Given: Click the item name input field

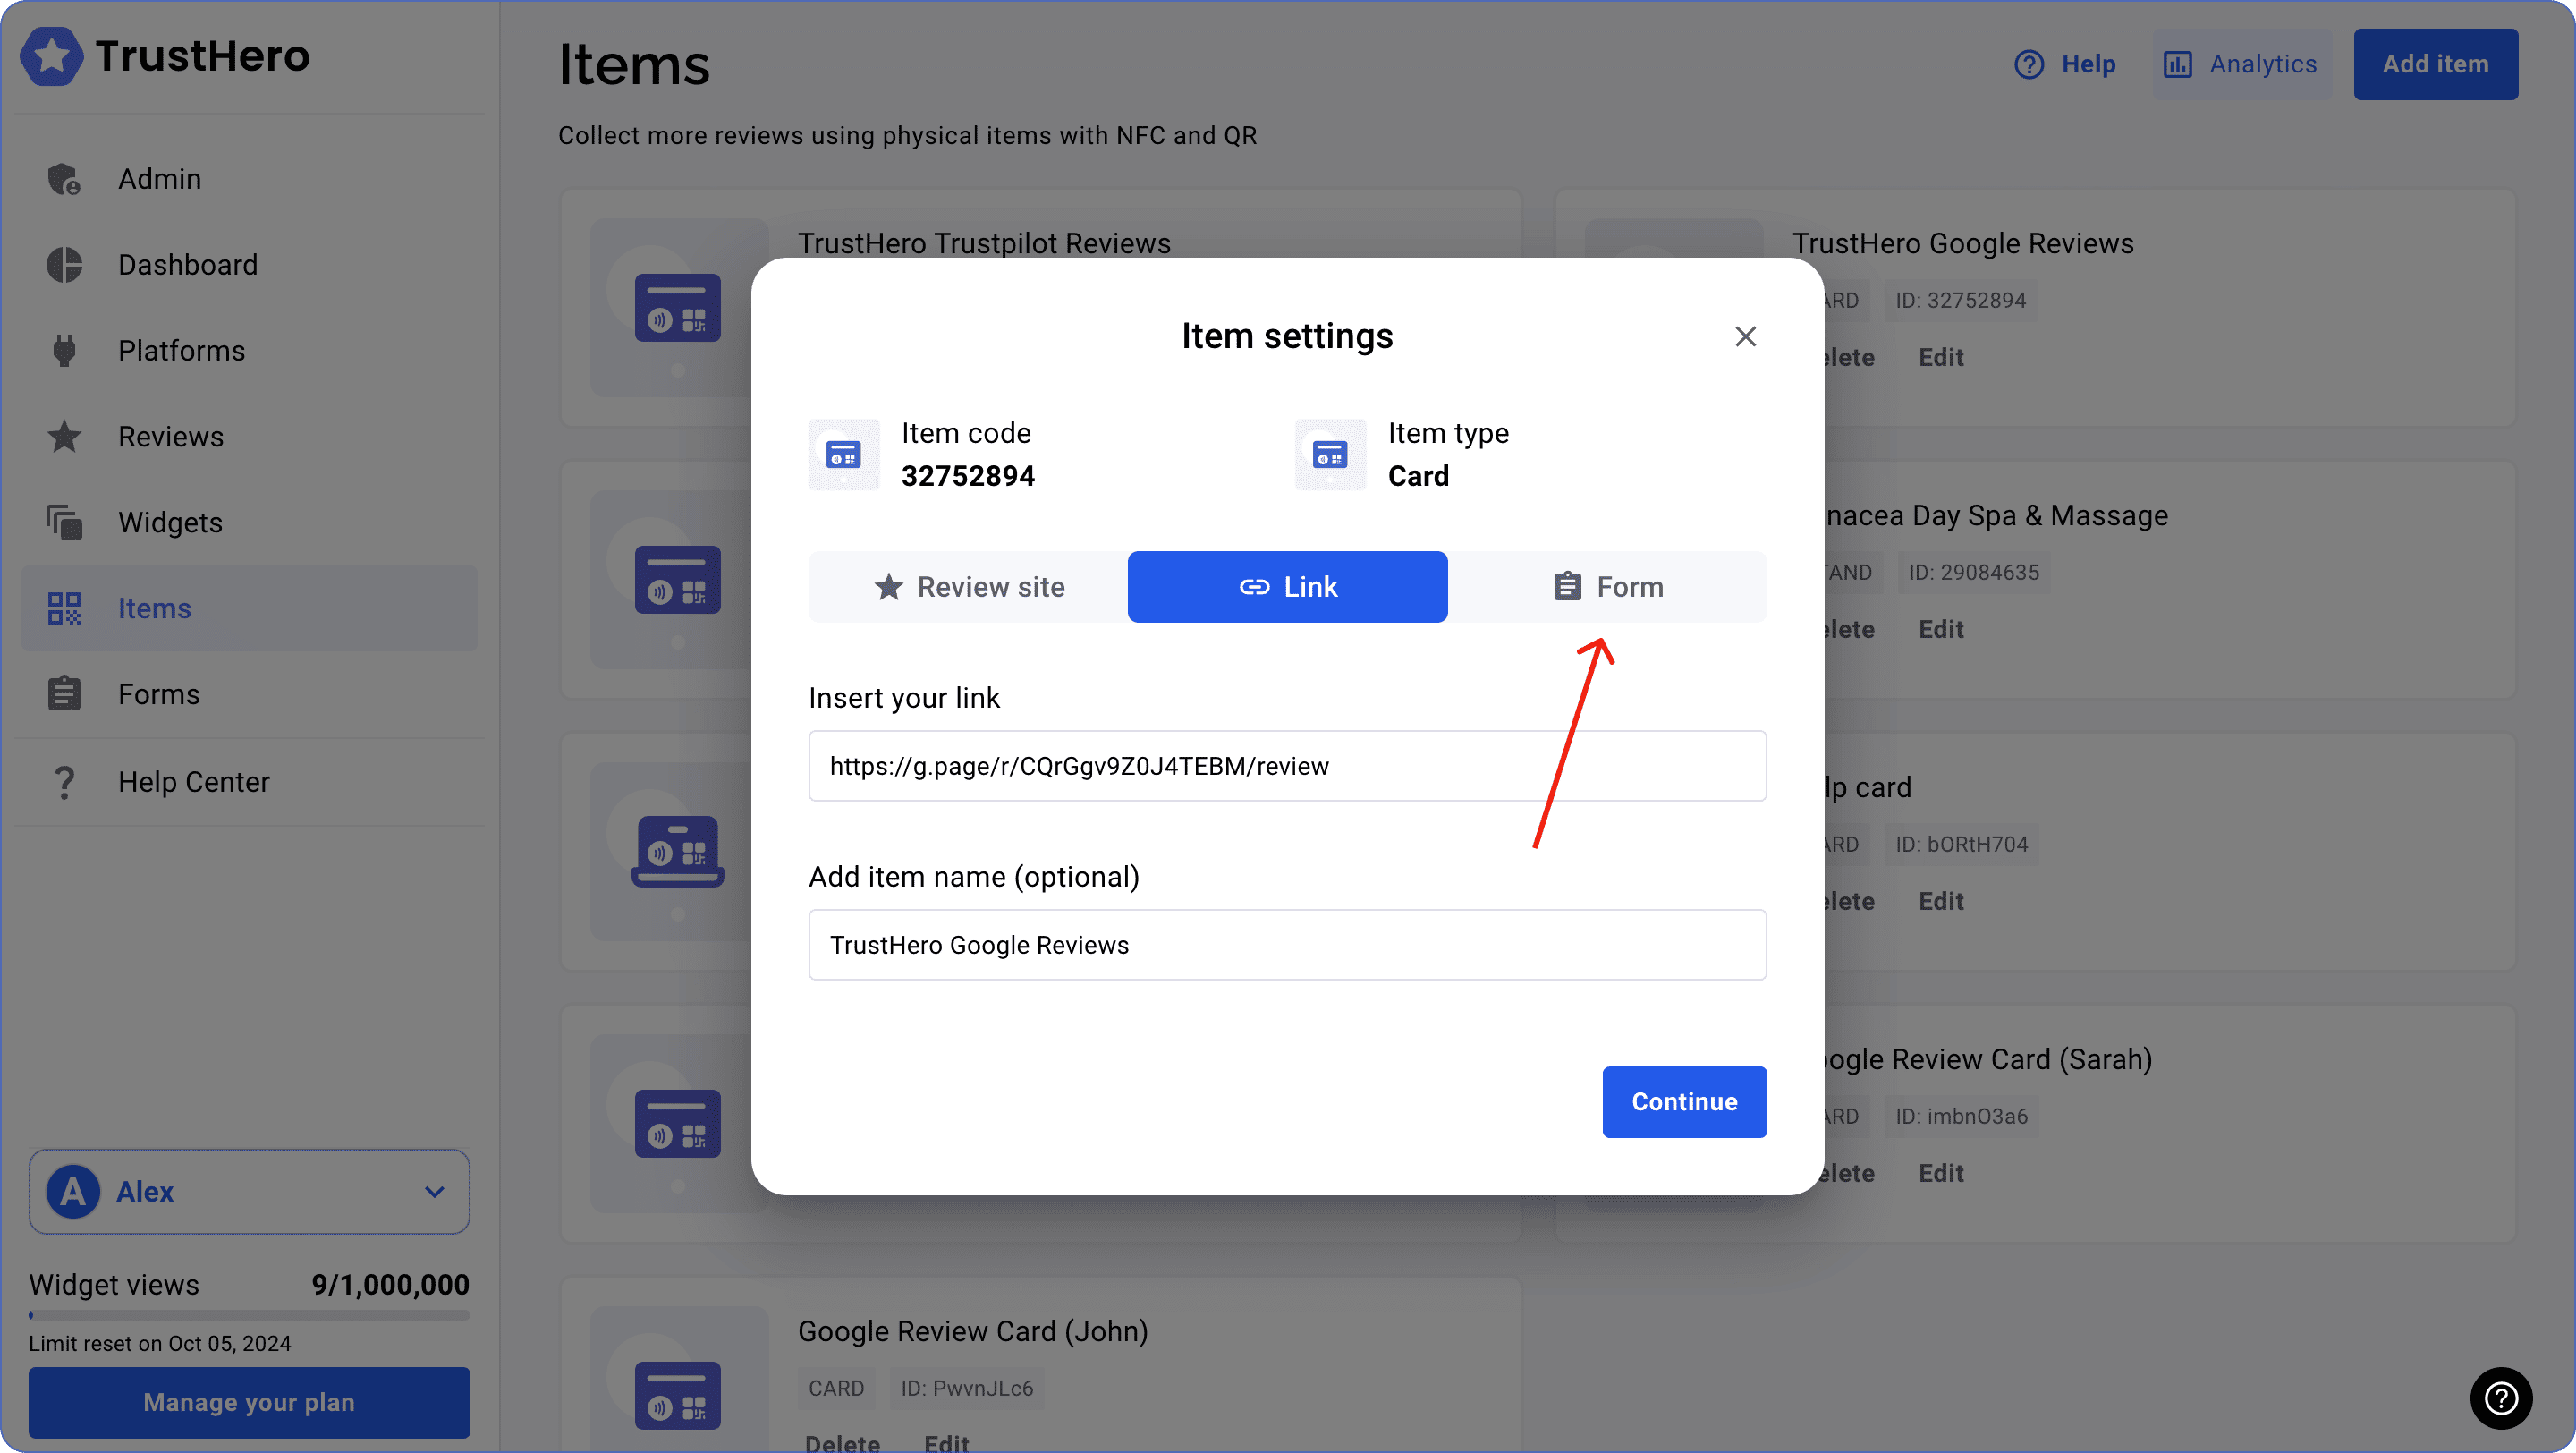Looking at the screenshot, I should pos(1287,945).
